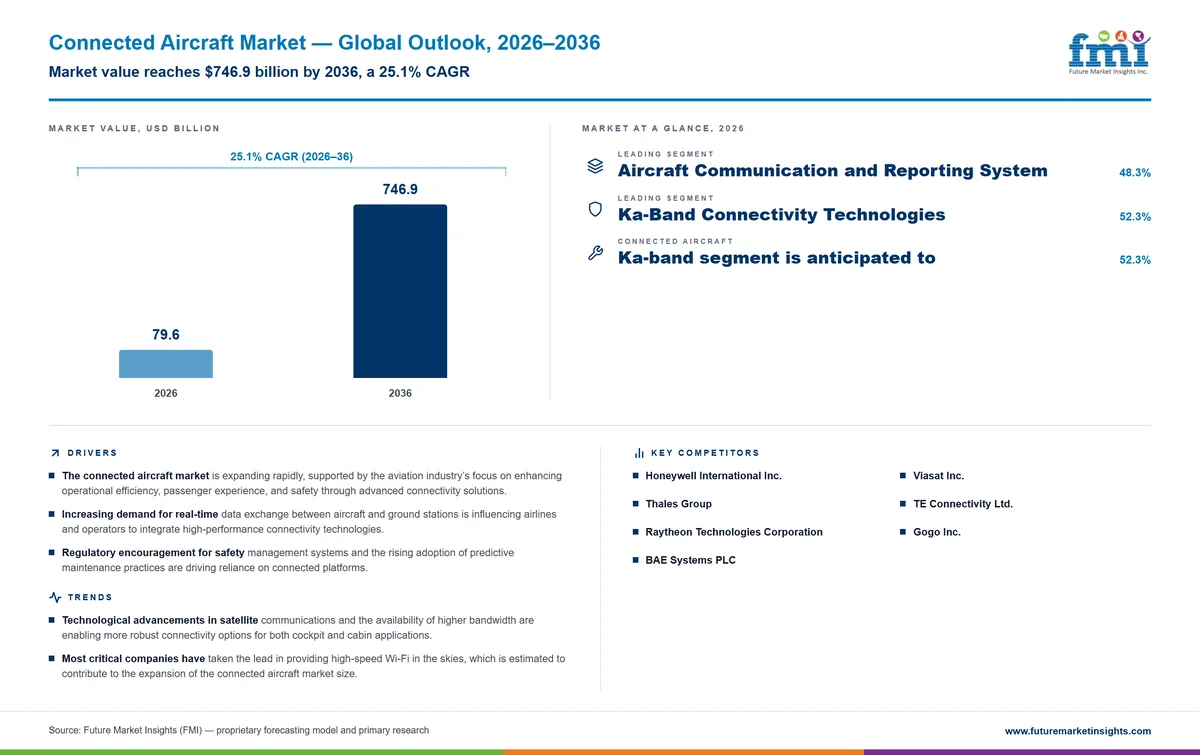The image size is (1200, 755).
Task: Click the wrench icon beside Ka-band segment
Action: coord(594,253)
